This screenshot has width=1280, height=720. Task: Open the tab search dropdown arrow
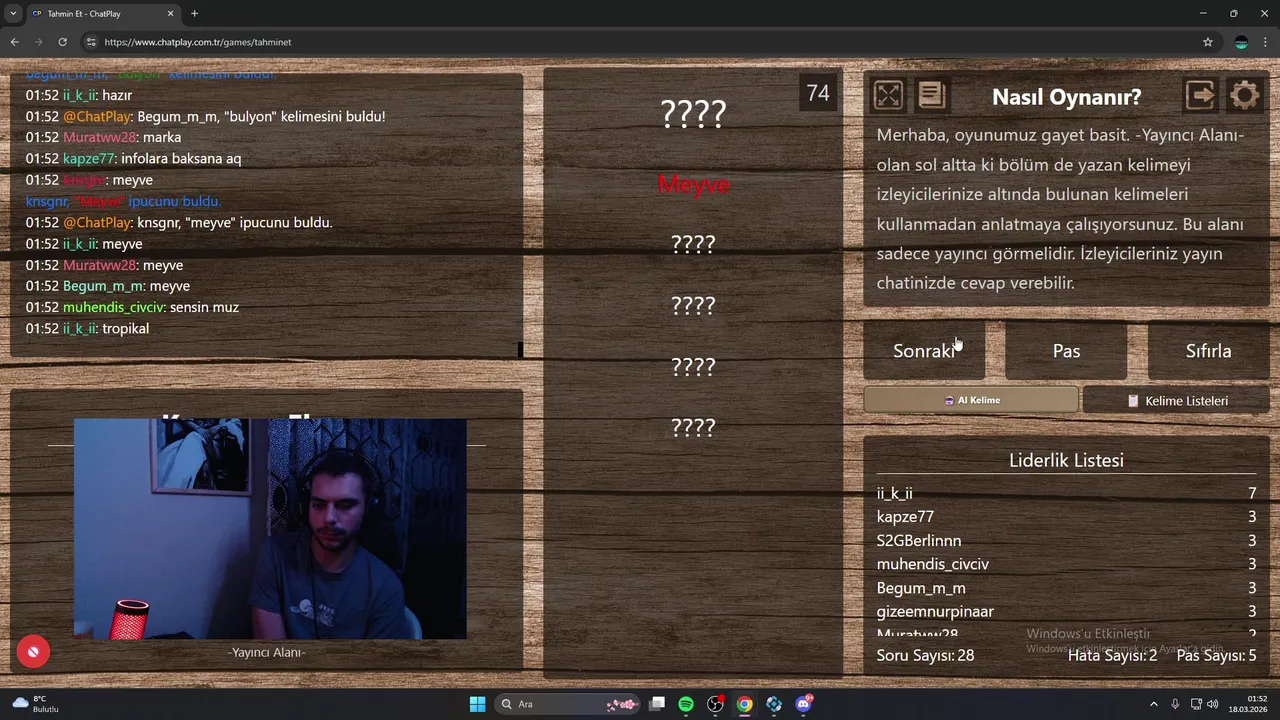(x=13, y=13)
